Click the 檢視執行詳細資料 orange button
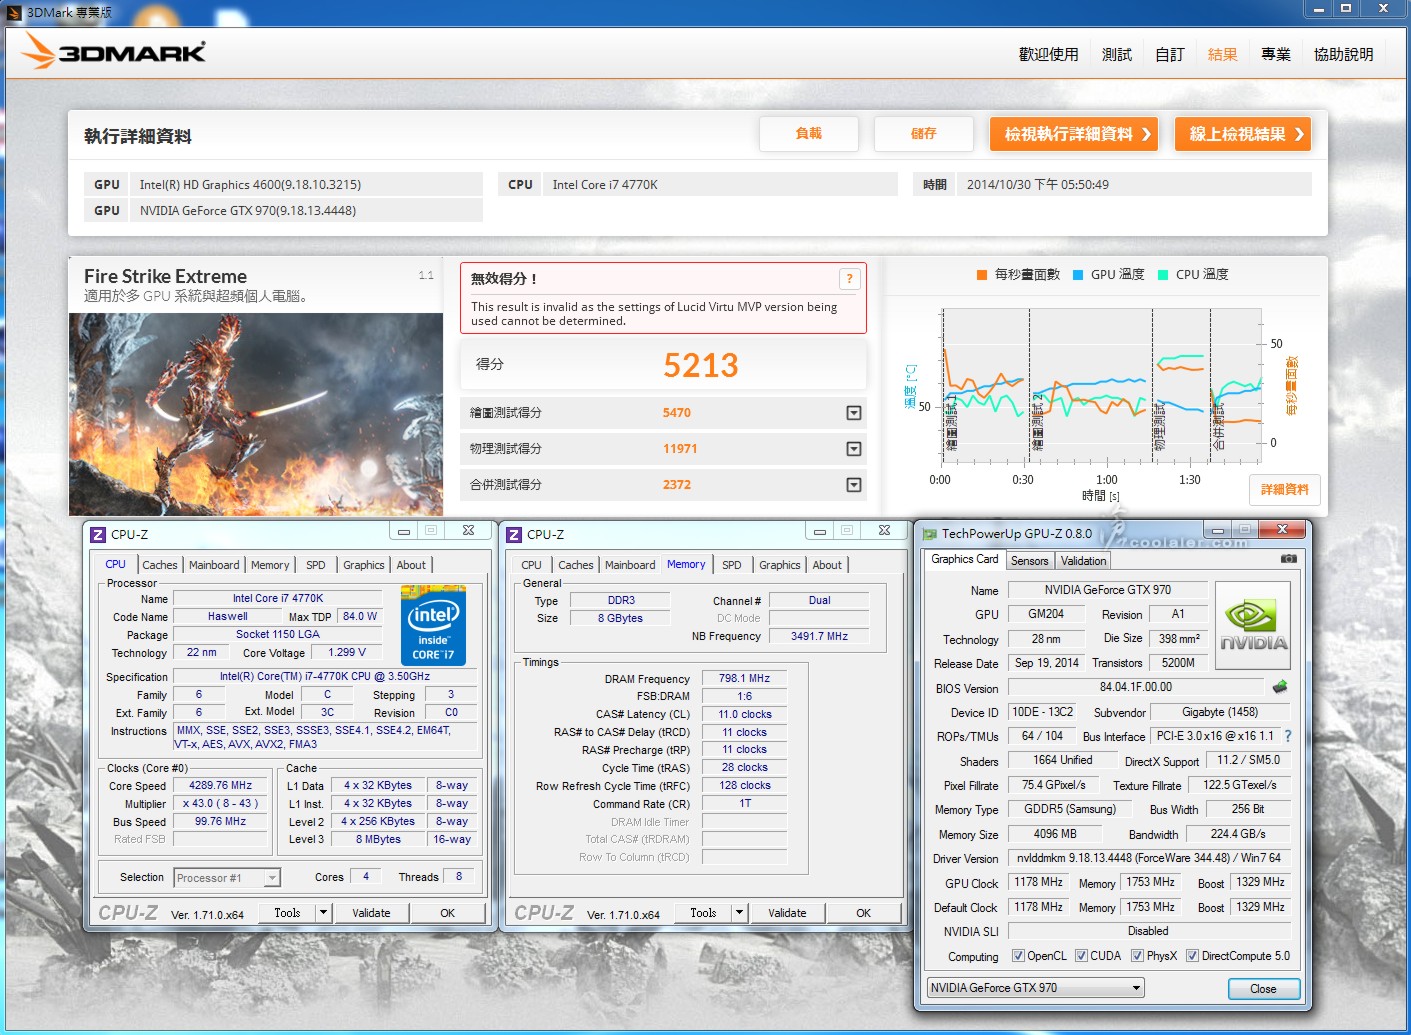This screenshot has height=1035, width=1411. tap(1074, 134)
